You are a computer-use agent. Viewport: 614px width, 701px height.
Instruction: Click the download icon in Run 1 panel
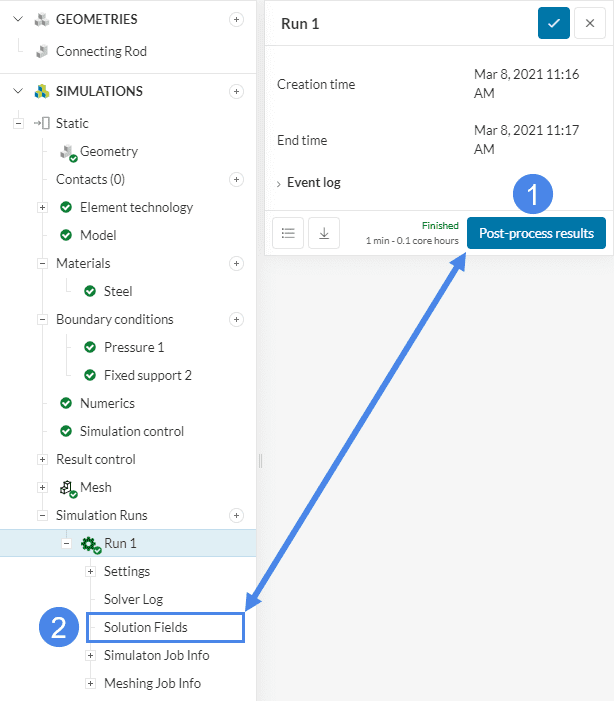(x=324, y=233)
